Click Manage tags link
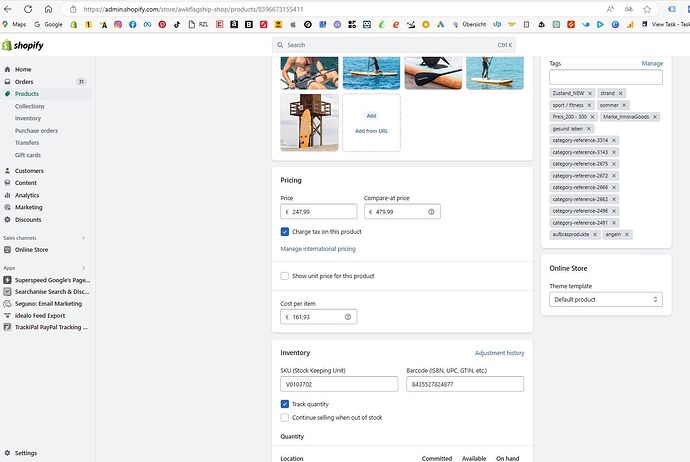Viewport: 690px width, 462px height. click(x=652, y=63)
